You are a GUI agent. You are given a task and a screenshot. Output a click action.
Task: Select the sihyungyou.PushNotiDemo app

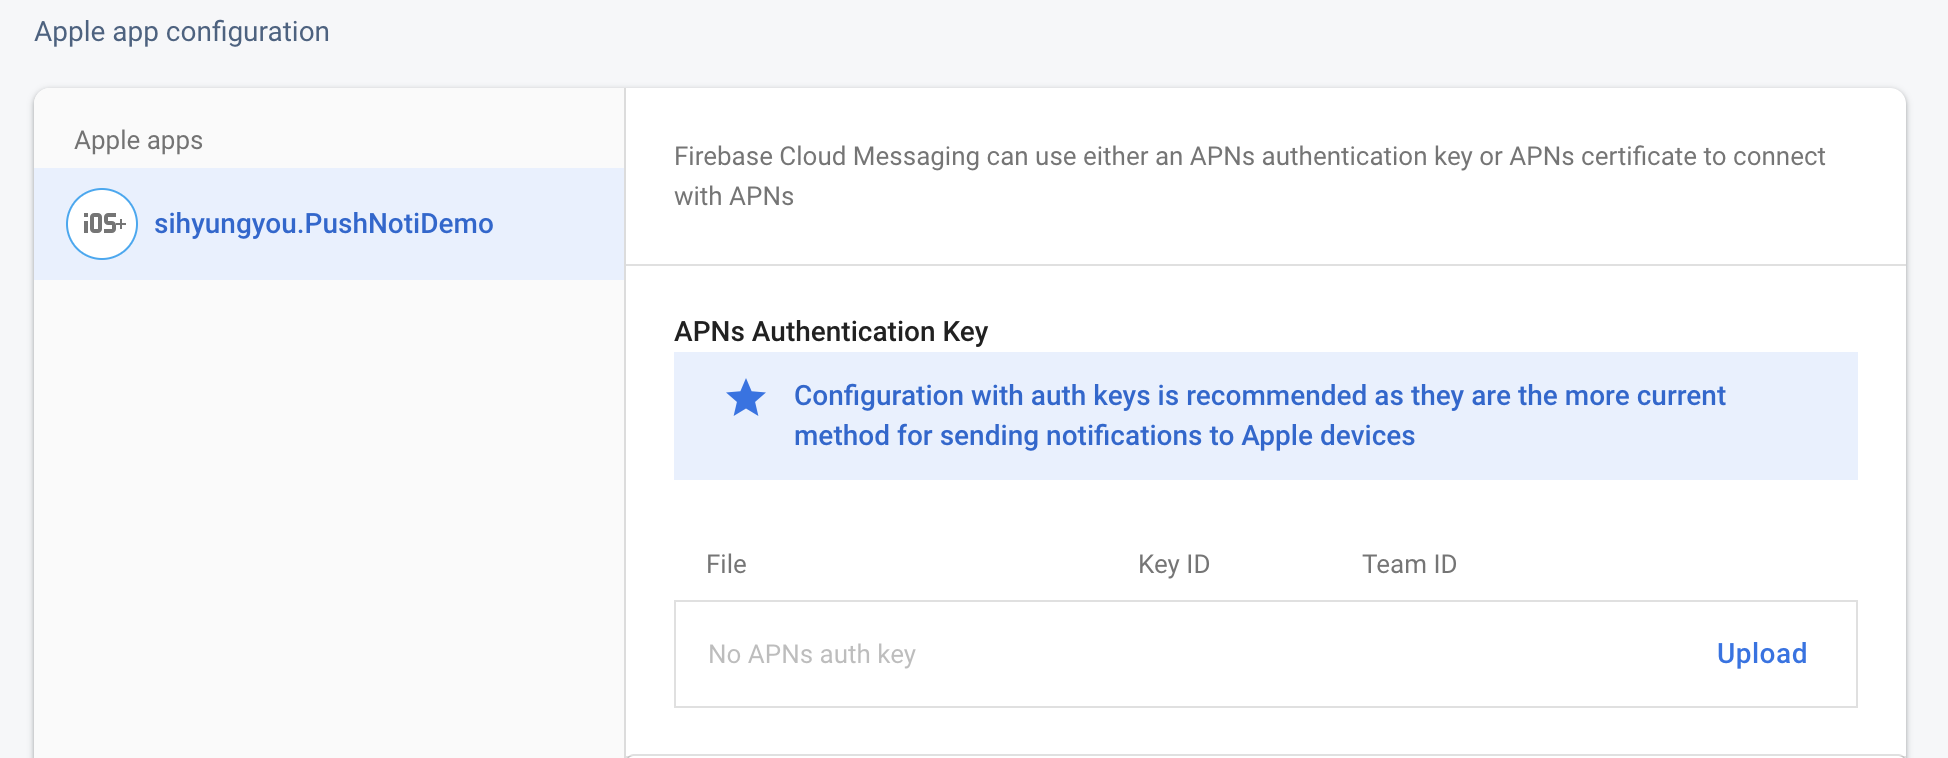329,224
